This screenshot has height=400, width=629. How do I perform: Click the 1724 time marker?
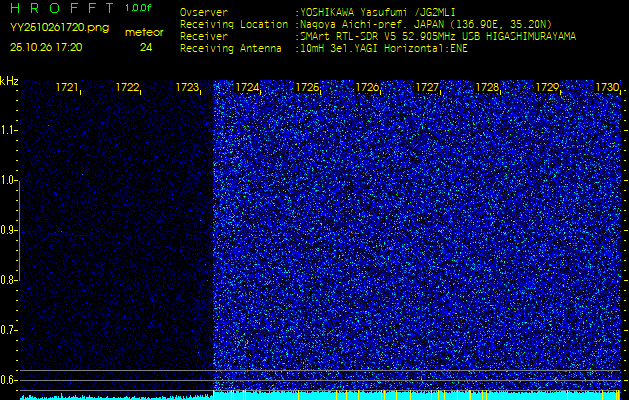click(x=247, y=87)
